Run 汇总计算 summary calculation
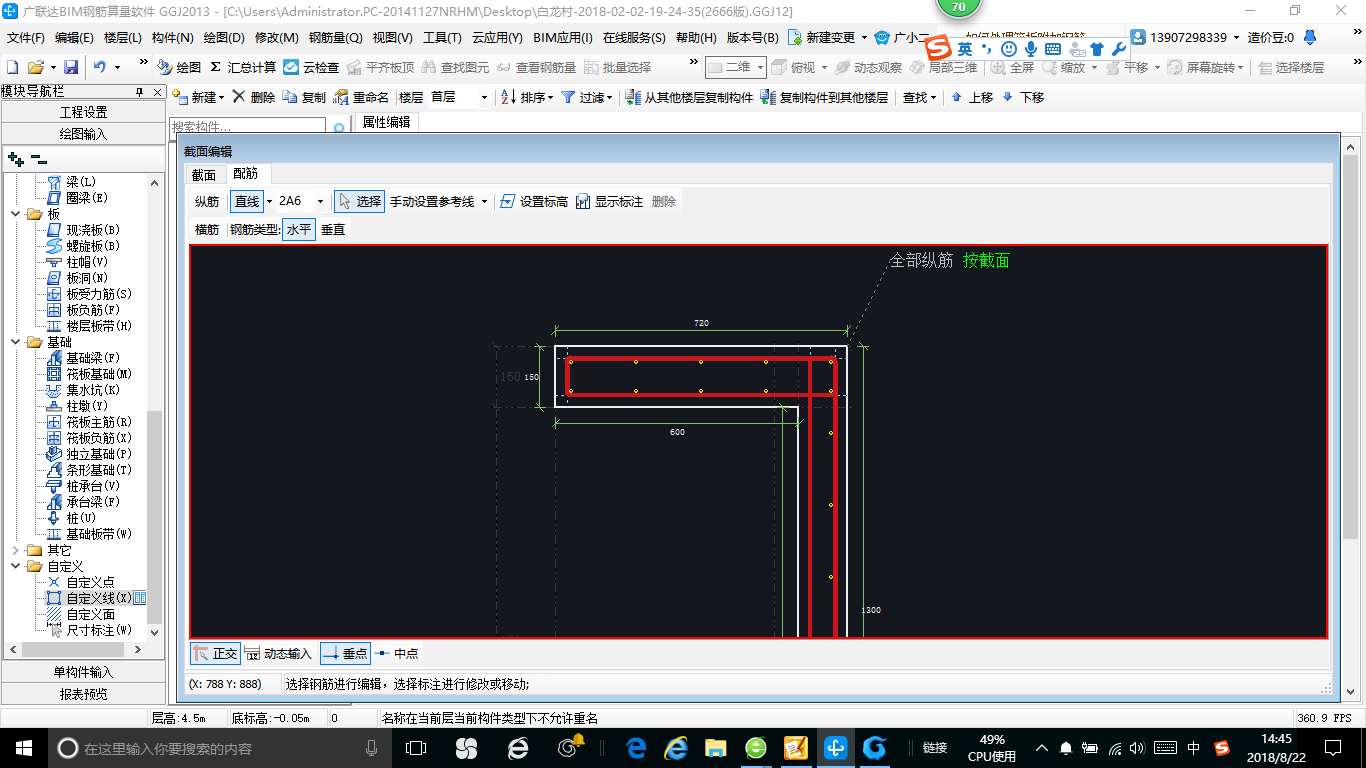The width and height of the screenshot is (1366, 768). coord(243,67)
